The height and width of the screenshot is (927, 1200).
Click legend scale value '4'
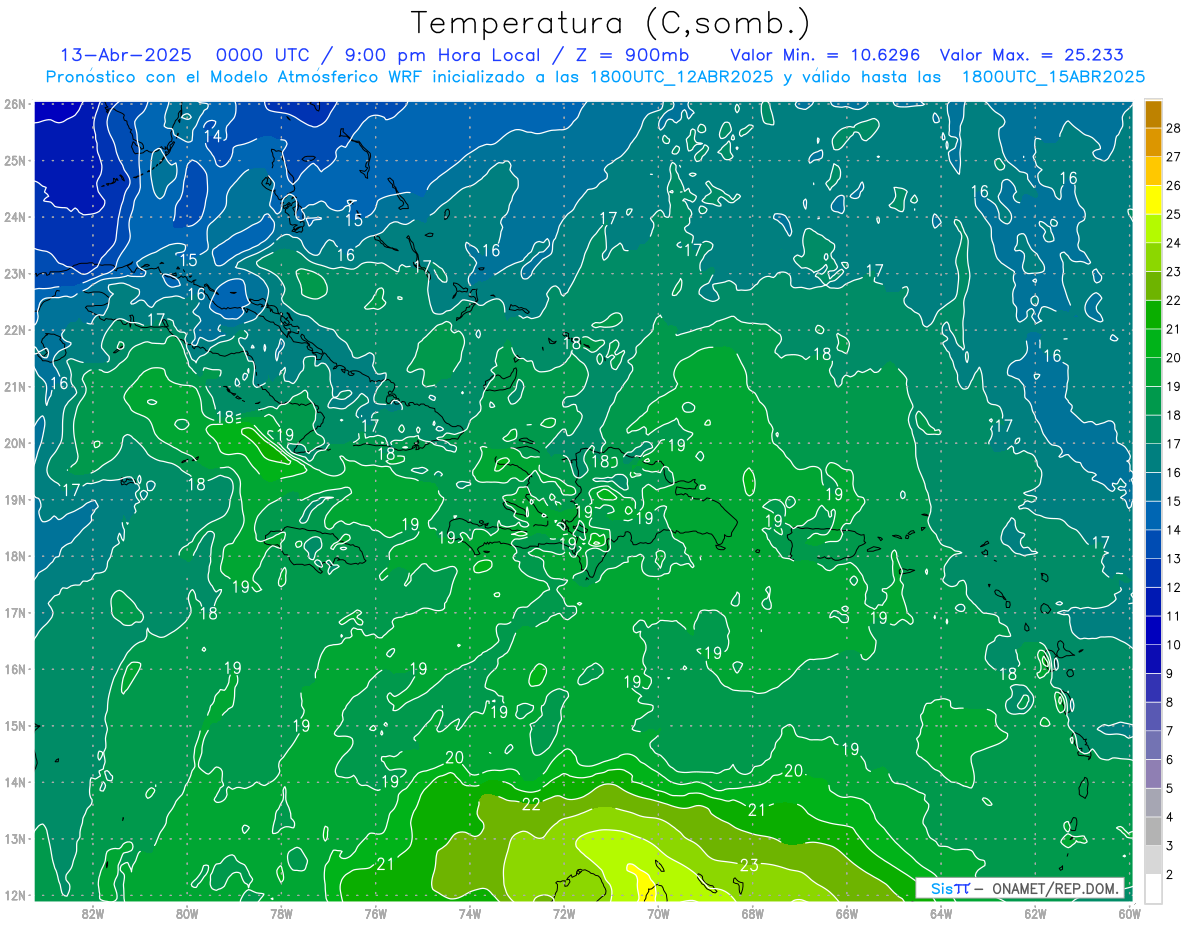tap(1169, 817)
